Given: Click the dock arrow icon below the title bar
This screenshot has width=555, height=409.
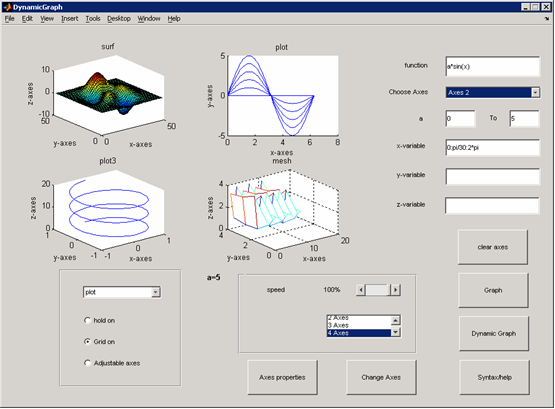Looking at the screenshot, I should (547, 19).
